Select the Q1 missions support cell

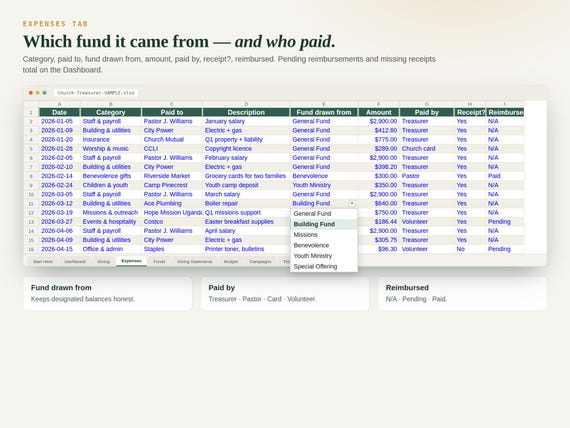pyautogui.click(x=246, y=212)
